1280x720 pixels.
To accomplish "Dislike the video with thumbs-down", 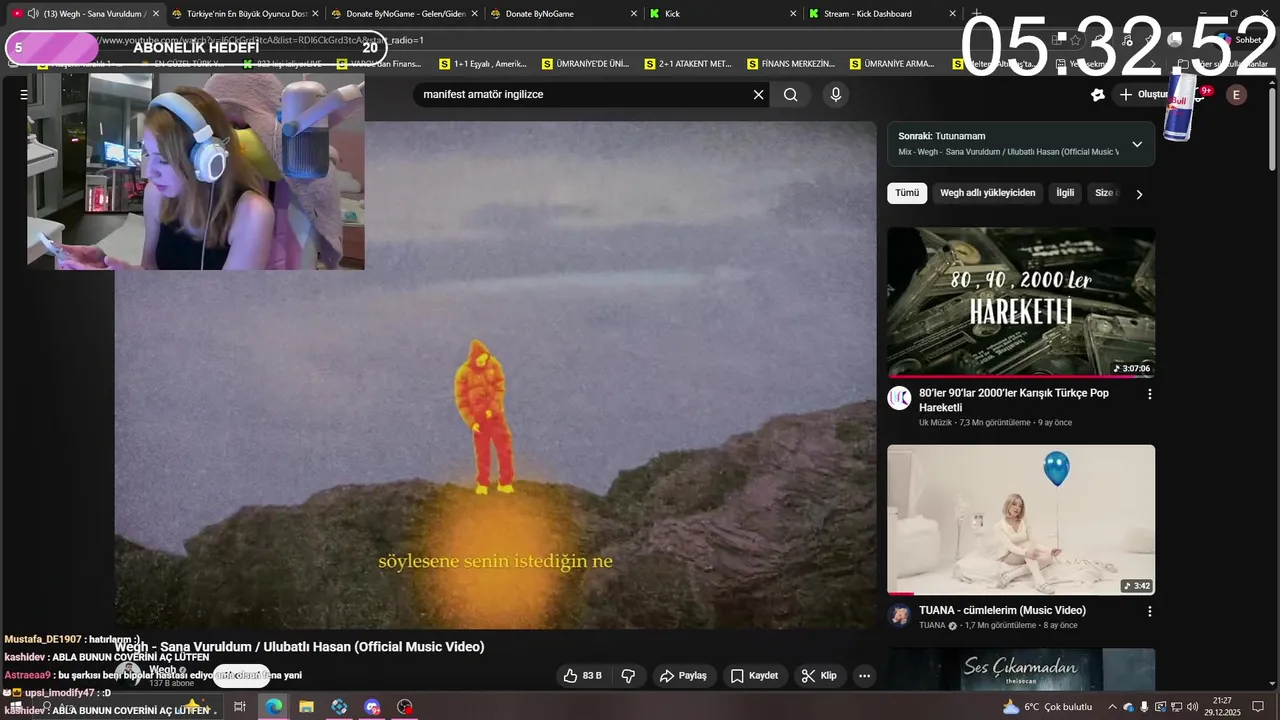I will pyautogui.click(x=628, y=676).
